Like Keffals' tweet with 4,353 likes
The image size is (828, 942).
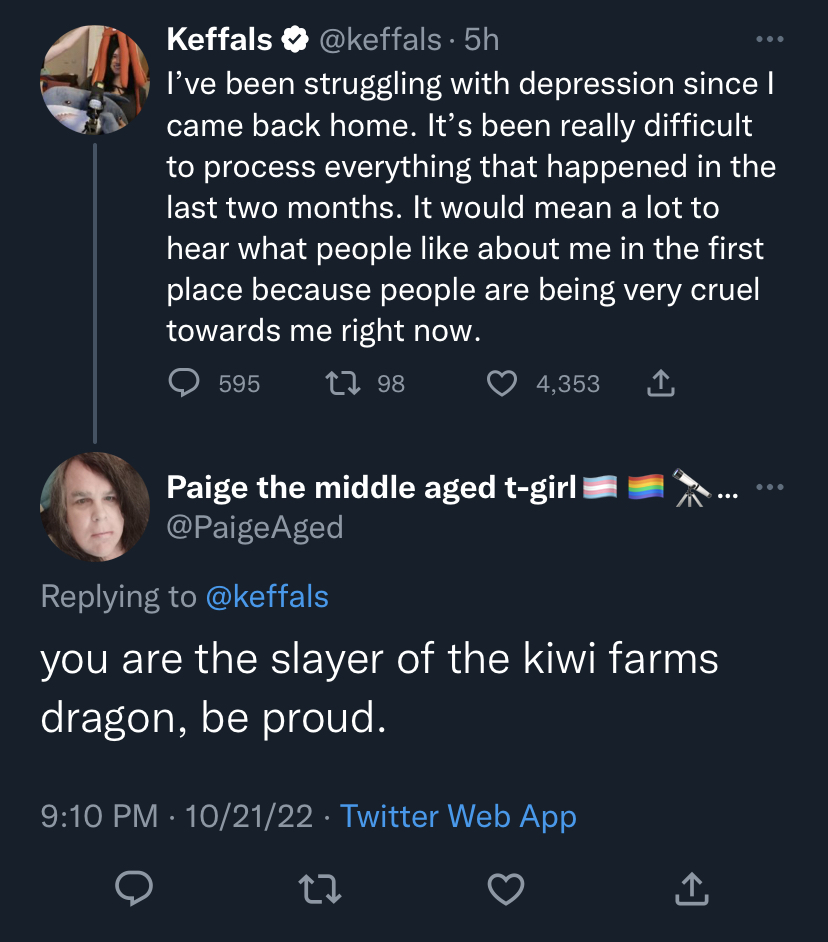502,383
